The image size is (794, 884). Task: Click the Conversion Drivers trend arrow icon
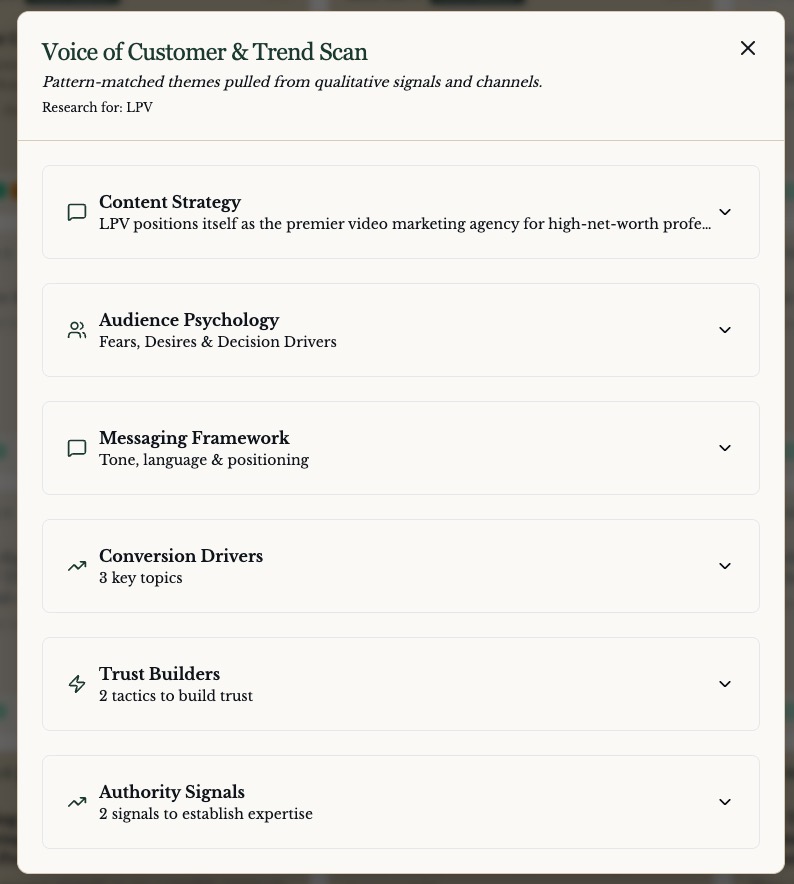77,566
